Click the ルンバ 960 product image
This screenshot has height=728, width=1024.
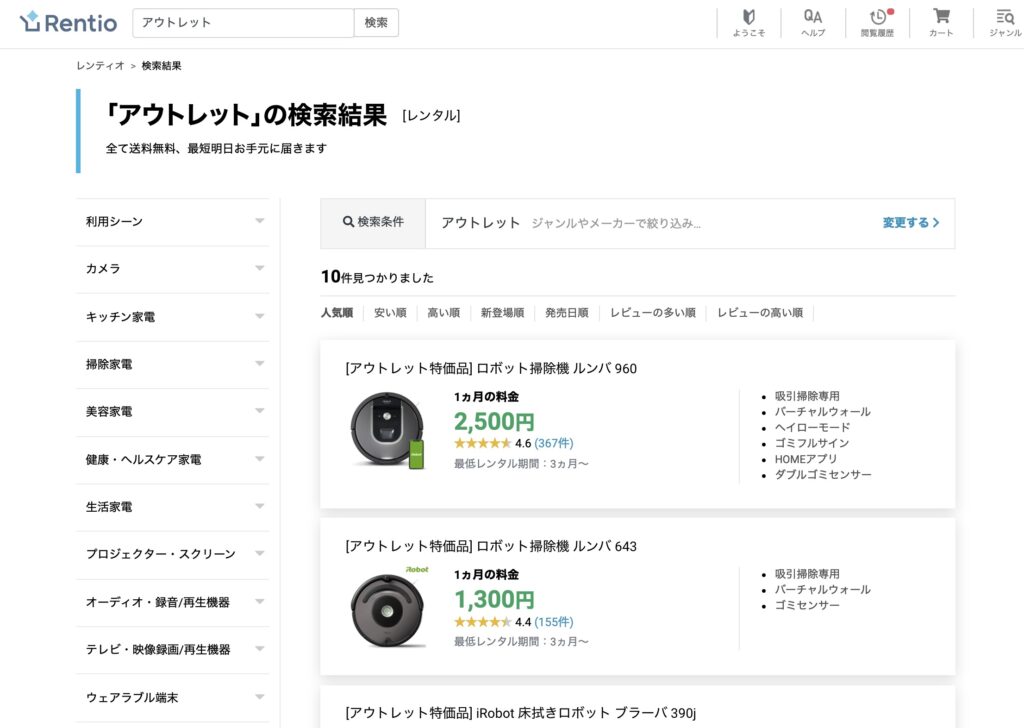click(387, 431)
